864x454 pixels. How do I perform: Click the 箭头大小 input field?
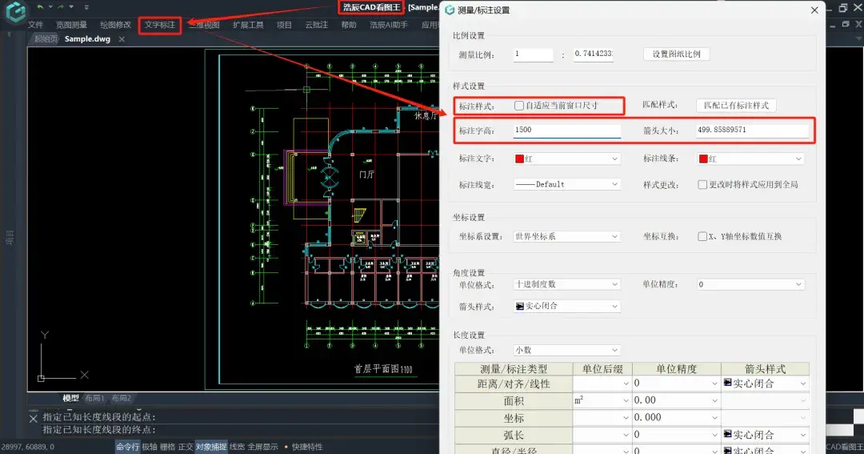tap(753, 130)
